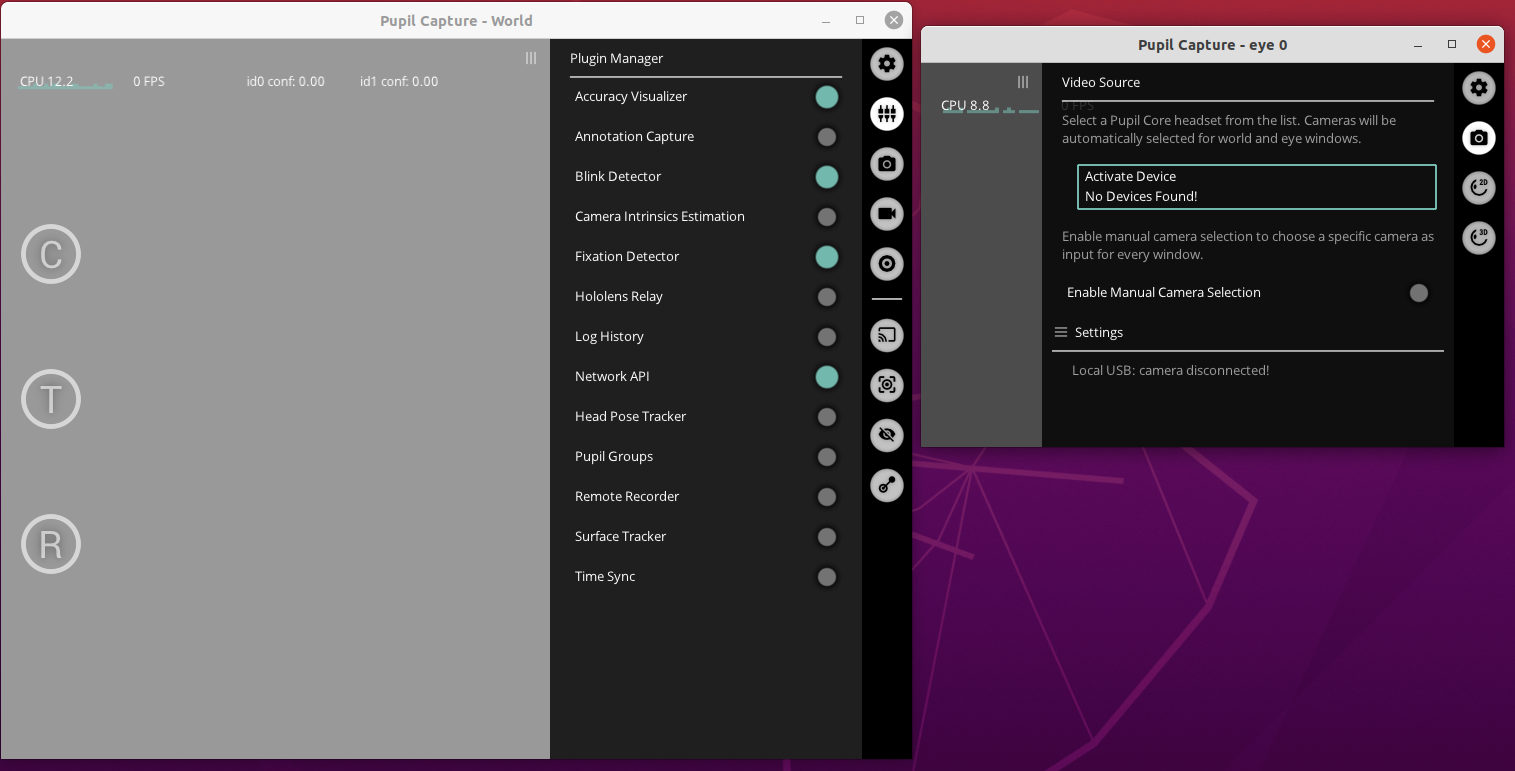This screenshot has height=771, width=1515.
Task: Click the R record button
Action: coord(51,545)
